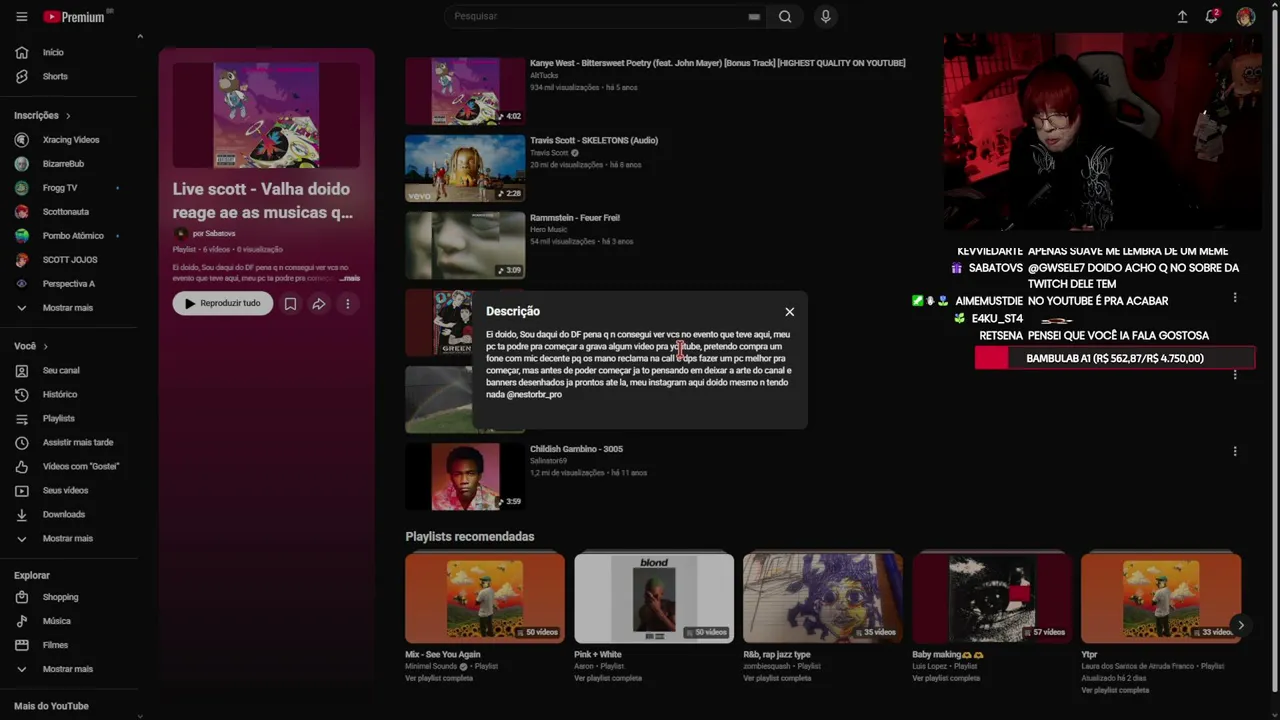Open R&b, rap jazz type playlist thumbnail
1280x720 pixels.
click(x=823, y=598)
